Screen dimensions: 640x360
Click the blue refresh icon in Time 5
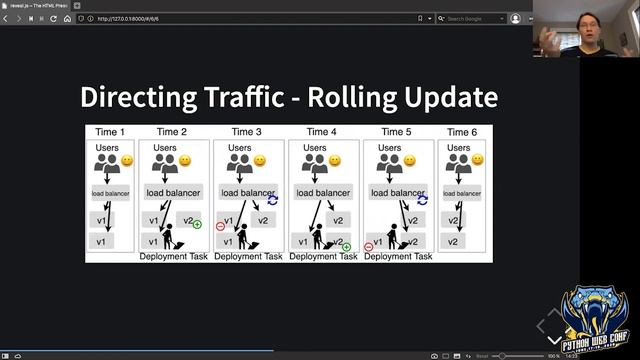(x=422, y=200)
